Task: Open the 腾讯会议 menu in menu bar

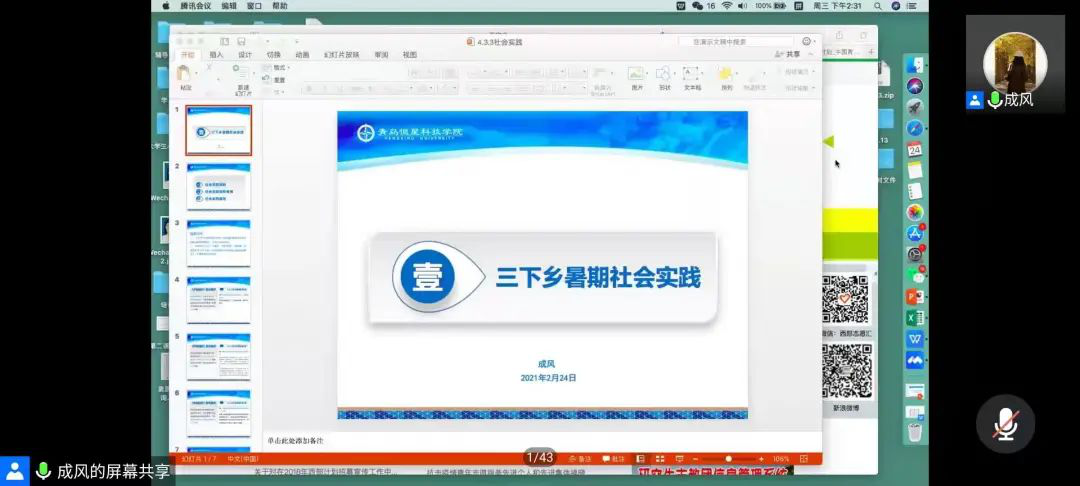Action: [x=194, y=6]
